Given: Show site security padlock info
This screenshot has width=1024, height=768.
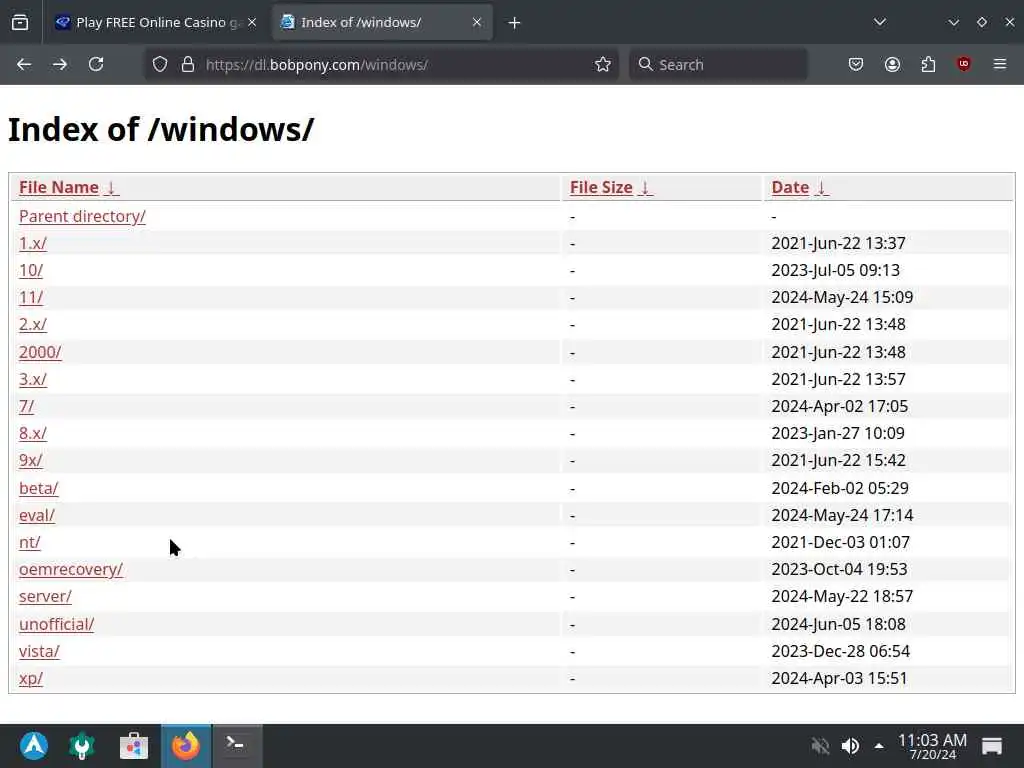Looking at the screenshot, I should click(x=188, y=65).
